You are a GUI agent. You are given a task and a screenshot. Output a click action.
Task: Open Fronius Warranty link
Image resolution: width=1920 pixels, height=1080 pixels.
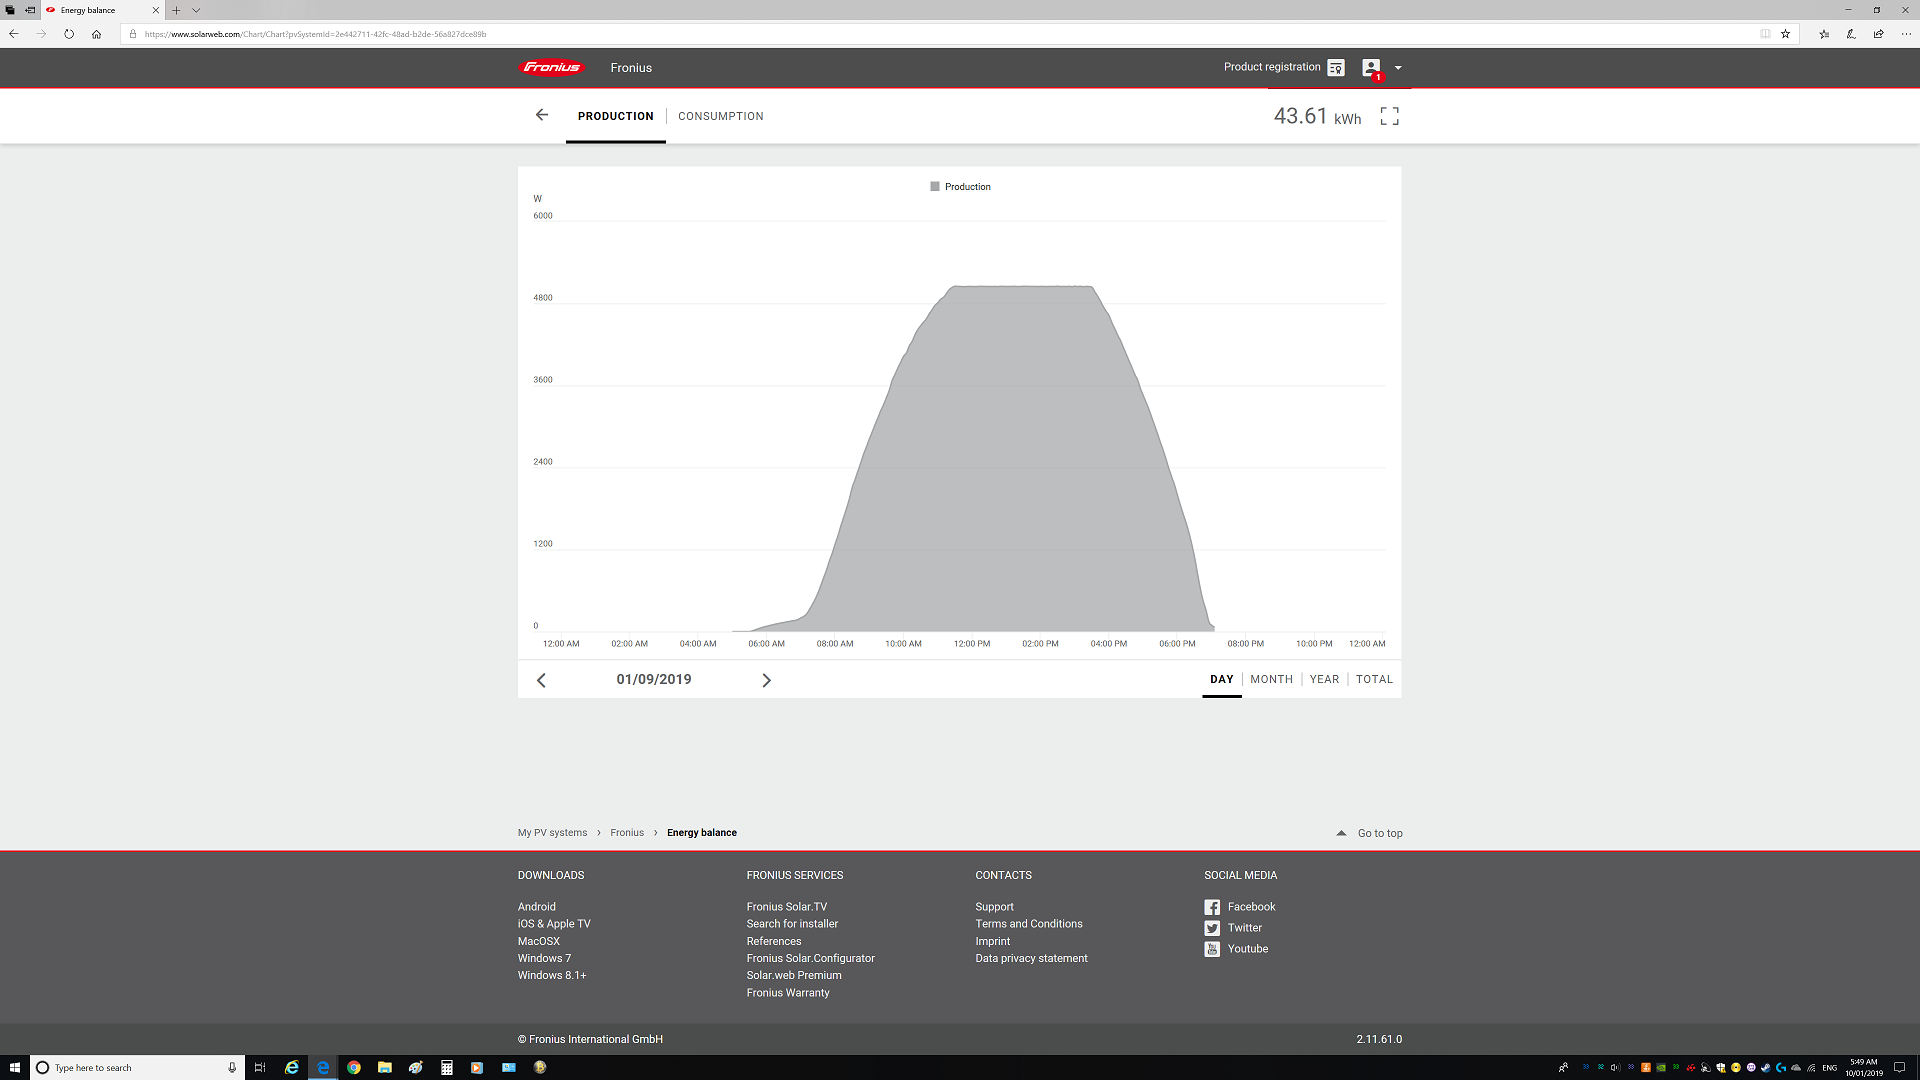[788, 993]
